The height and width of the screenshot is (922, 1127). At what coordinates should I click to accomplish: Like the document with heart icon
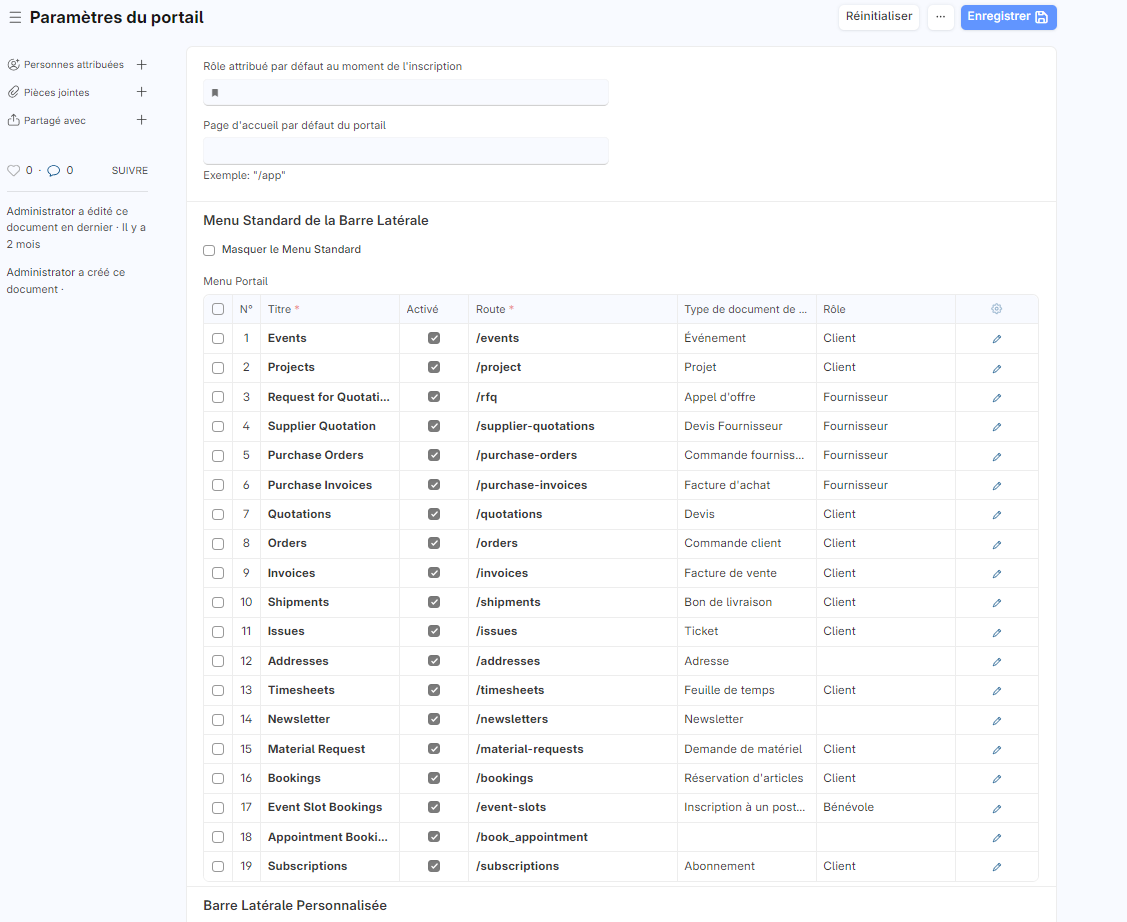point(14,171)
